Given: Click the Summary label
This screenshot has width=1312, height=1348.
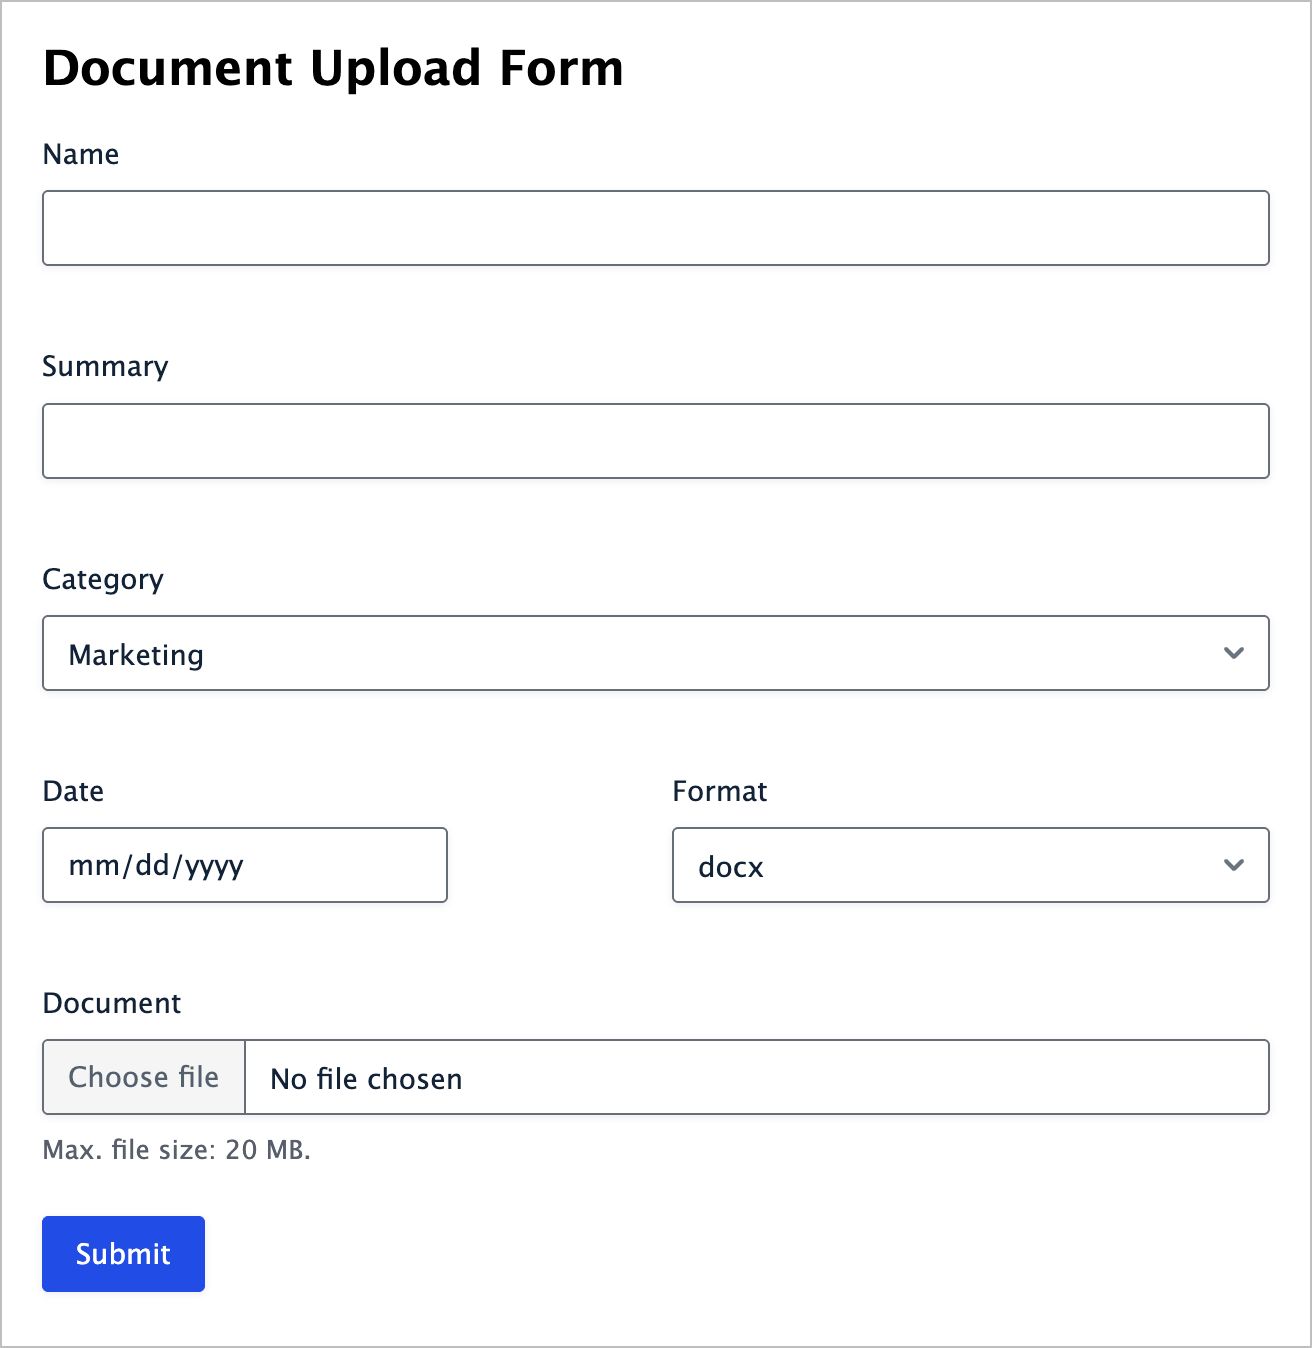Looking at the screenshot, I should click(105, 366).
